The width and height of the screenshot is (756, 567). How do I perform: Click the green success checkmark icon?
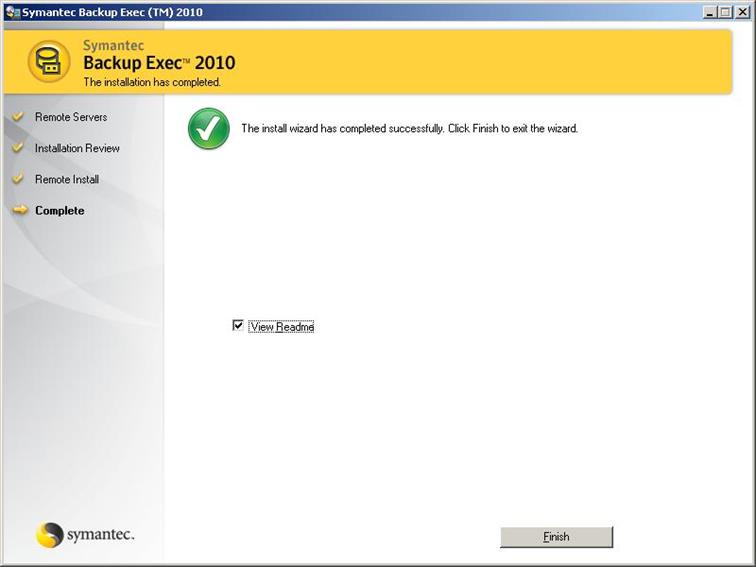(x=209, y=128)
